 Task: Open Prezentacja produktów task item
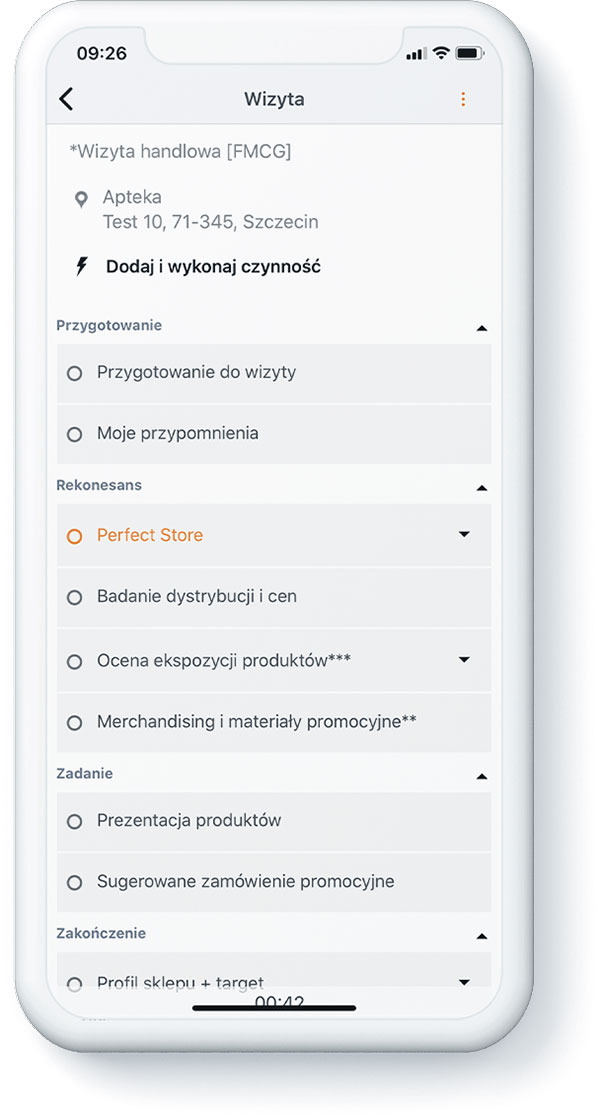[x=274, y=821]
